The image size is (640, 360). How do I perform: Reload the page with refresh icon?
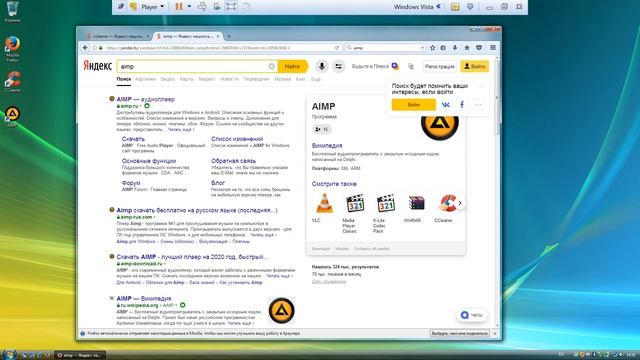click(x=337, y=48)
